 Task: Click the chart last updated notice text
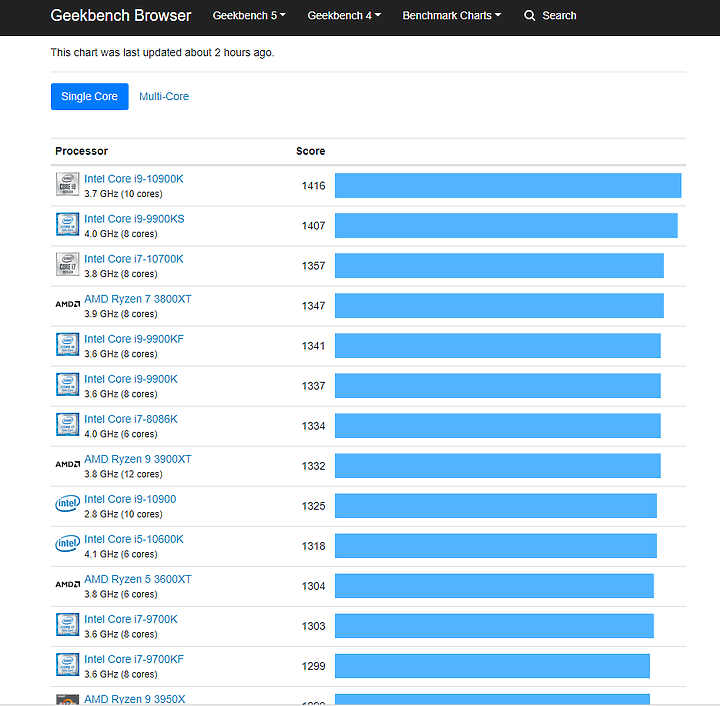point(163,52)
